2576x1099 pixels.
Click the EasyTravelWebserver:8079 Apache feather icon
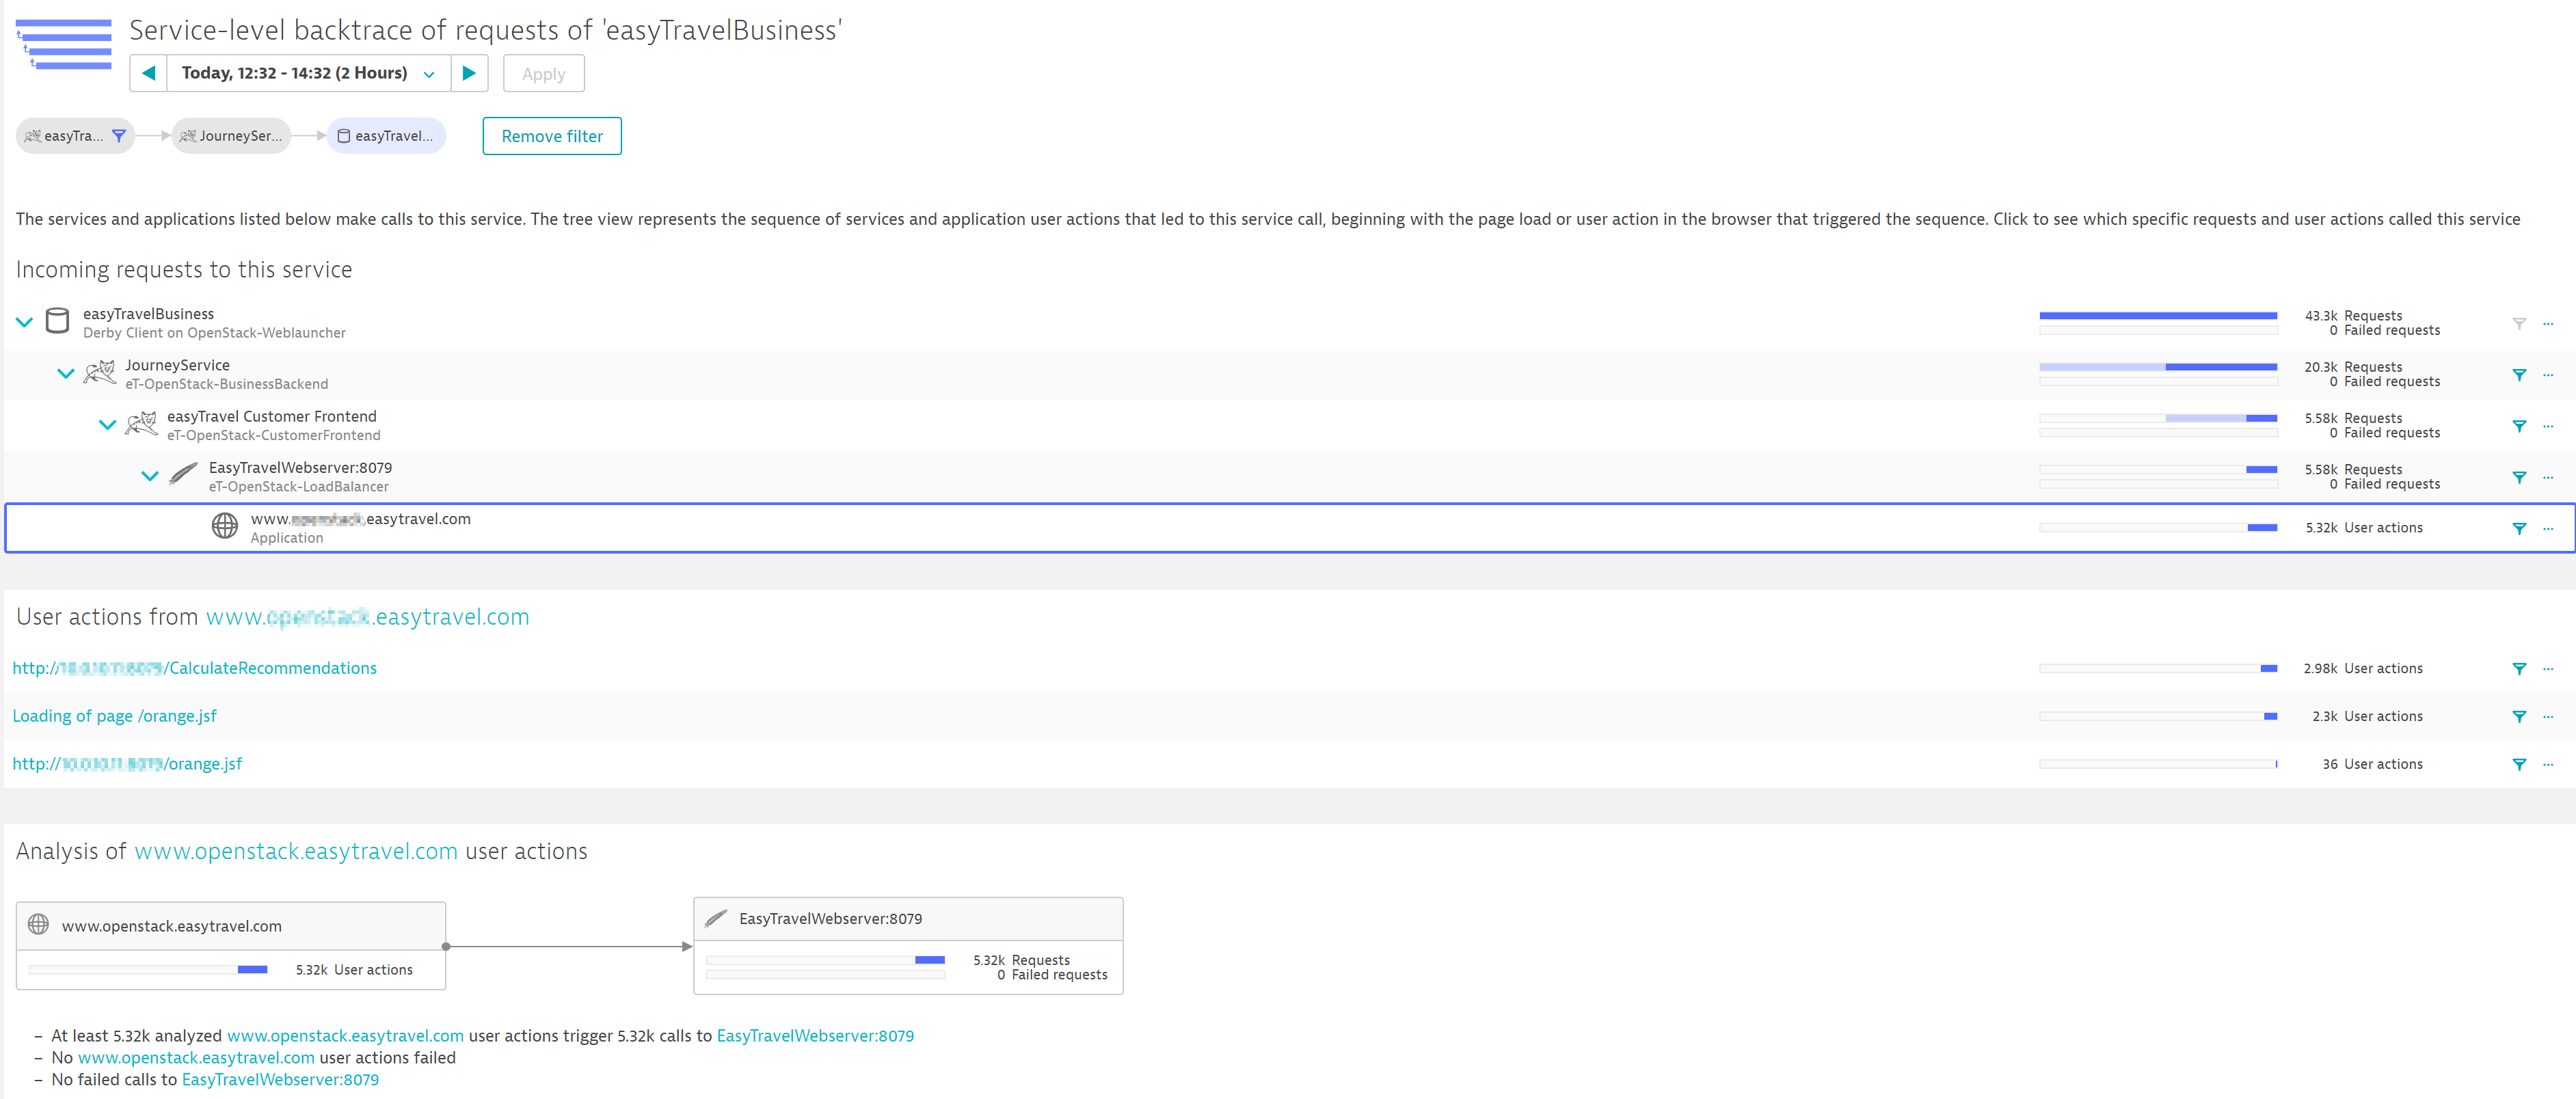pos(184,475)
